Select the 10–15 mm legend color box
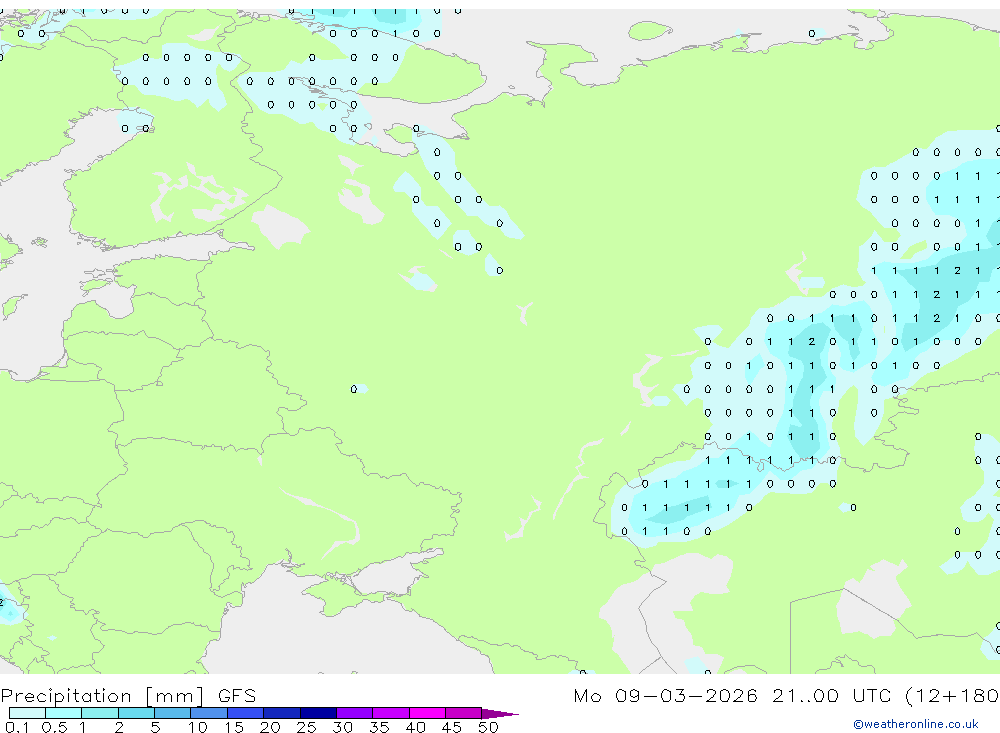 pos(209,713)
